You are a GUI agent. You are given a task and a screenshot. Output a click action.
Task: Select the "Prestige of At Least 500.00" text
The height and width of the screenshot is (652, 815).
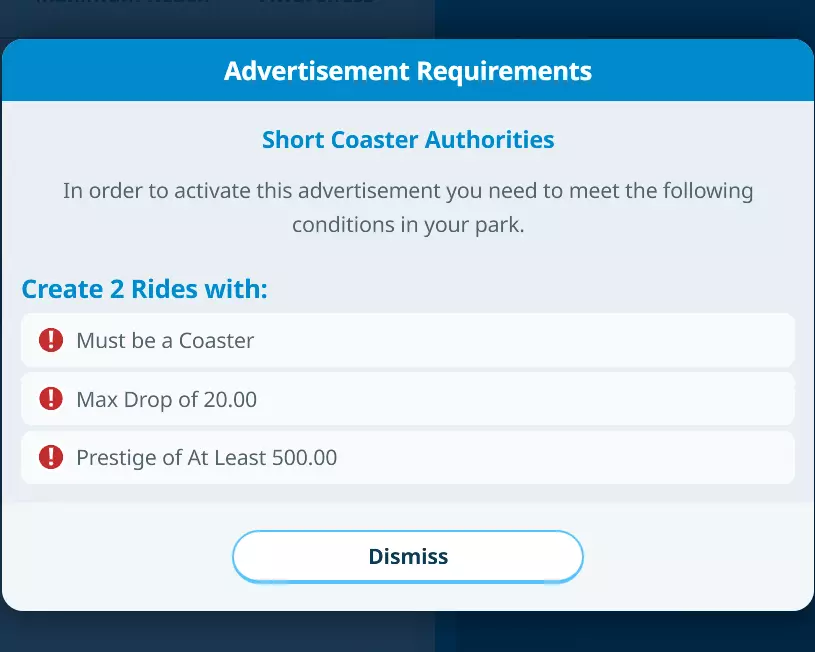pyautogui.click(x=206, y=458)
